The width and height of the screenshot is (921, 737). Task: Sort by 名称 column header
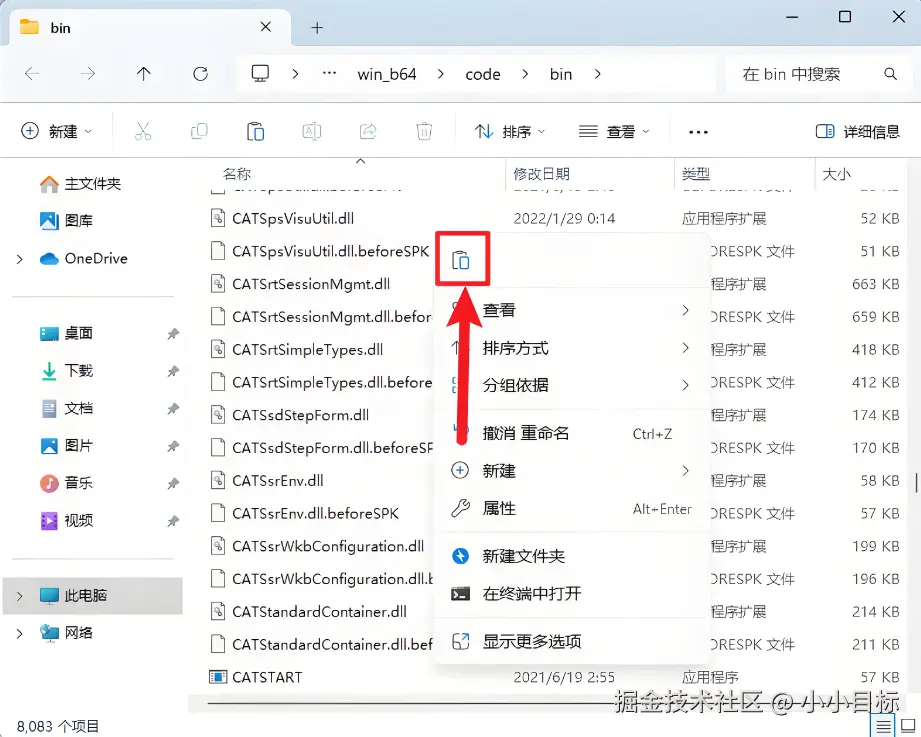[237, 174]
